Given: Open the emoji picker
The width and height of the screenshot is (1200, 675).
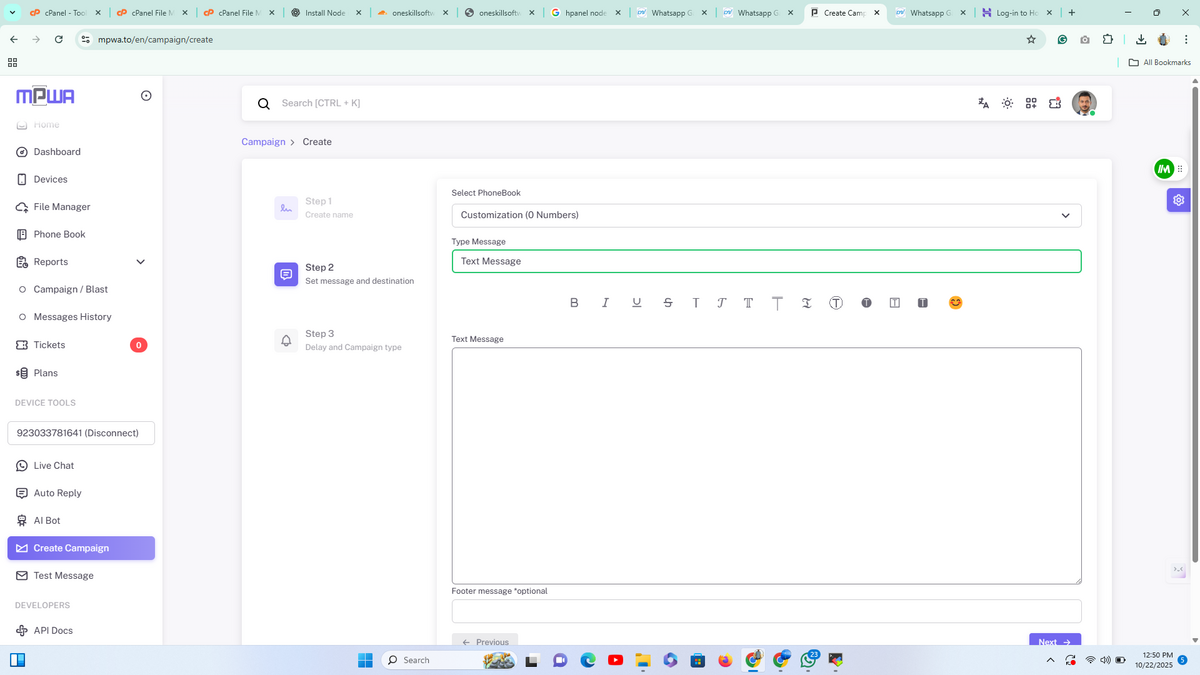Looking at the screenshot, I should [x=955, y=303].
